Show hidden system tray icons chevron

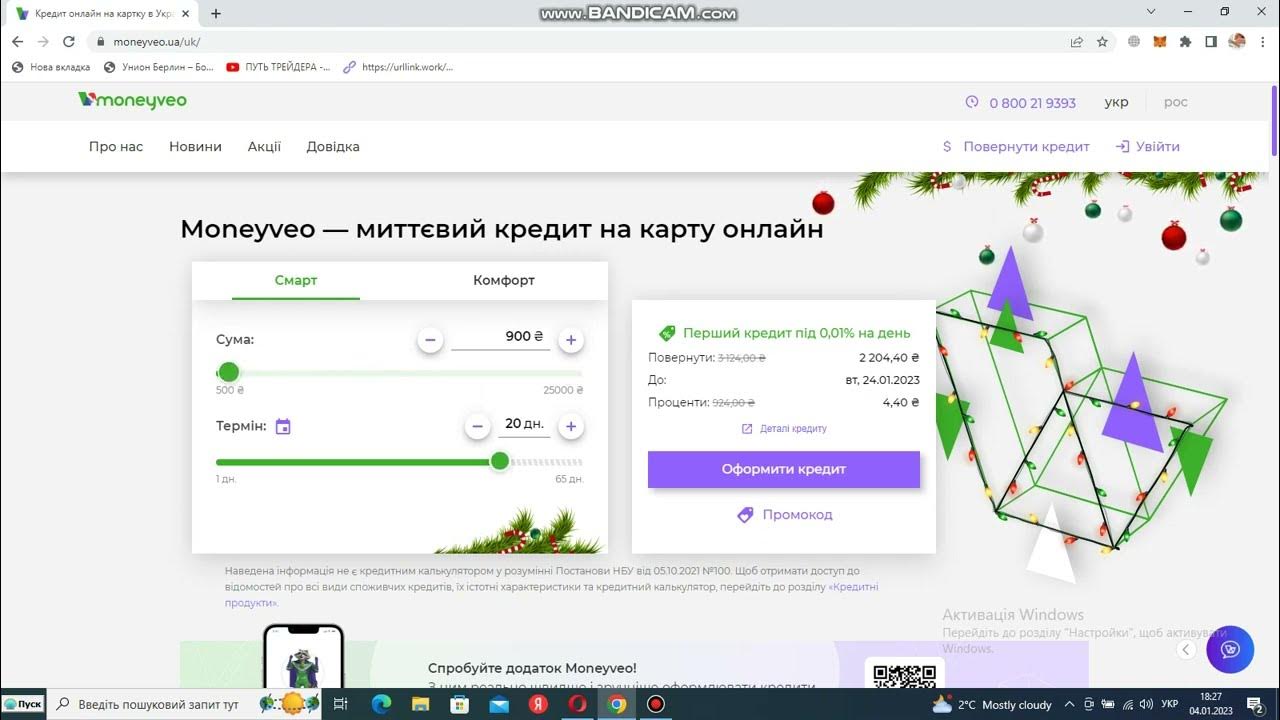(x=1069, y=704)
